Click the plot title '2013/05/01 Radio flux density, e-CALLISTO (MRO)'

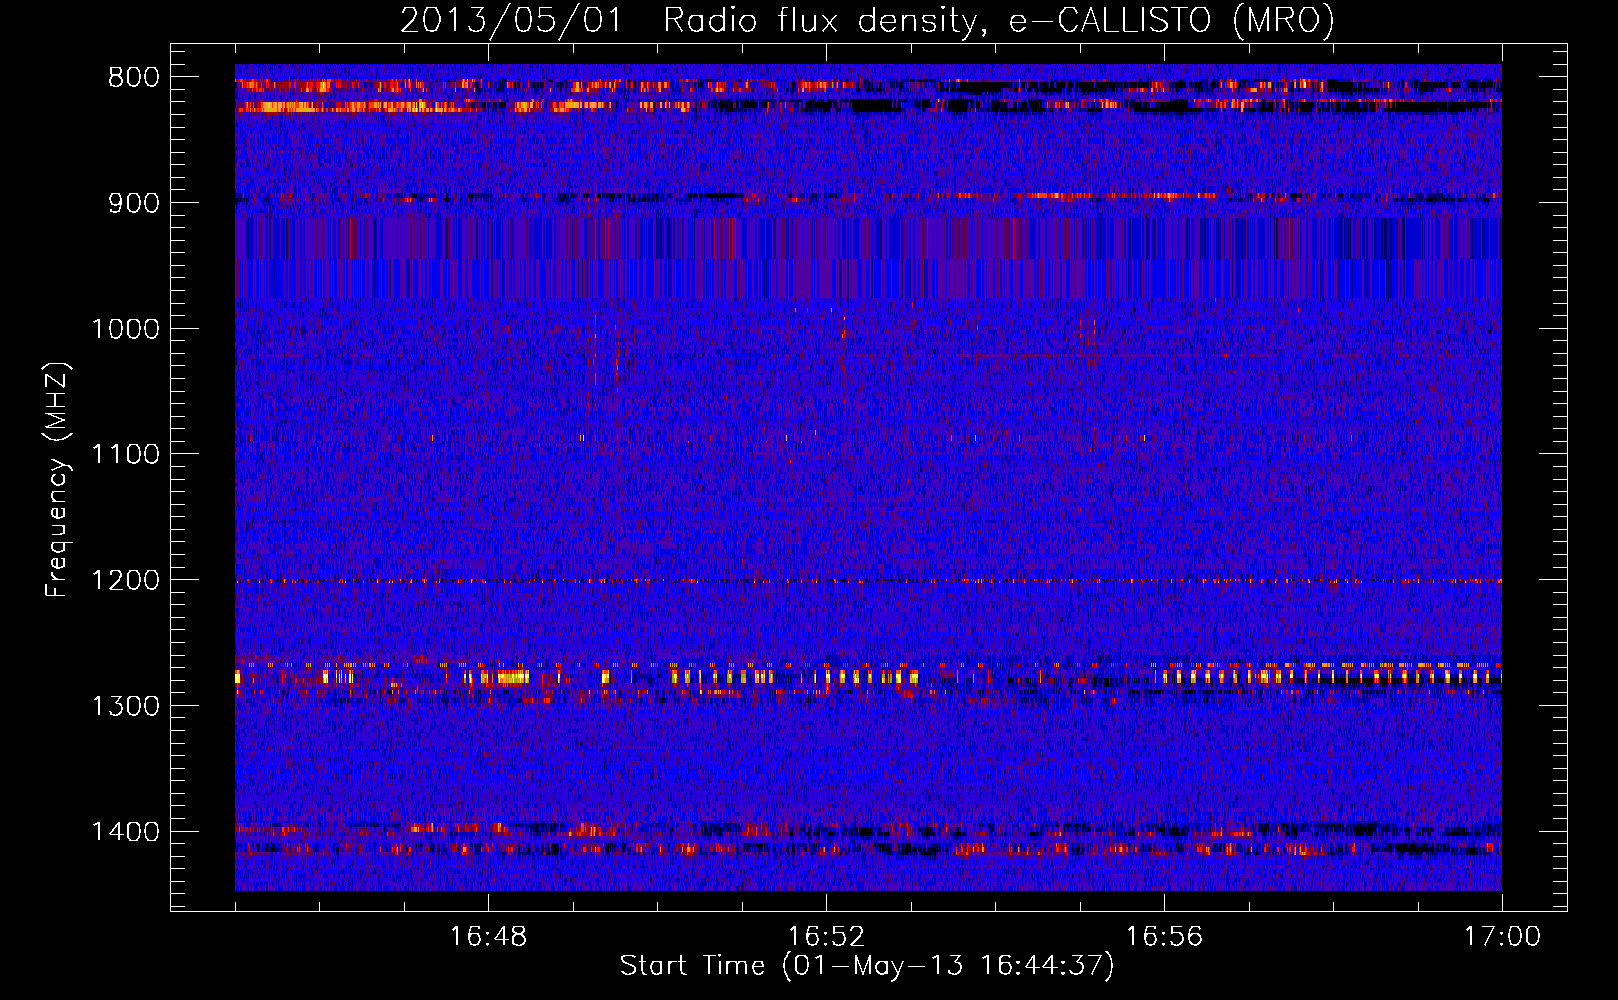(867, 20)
